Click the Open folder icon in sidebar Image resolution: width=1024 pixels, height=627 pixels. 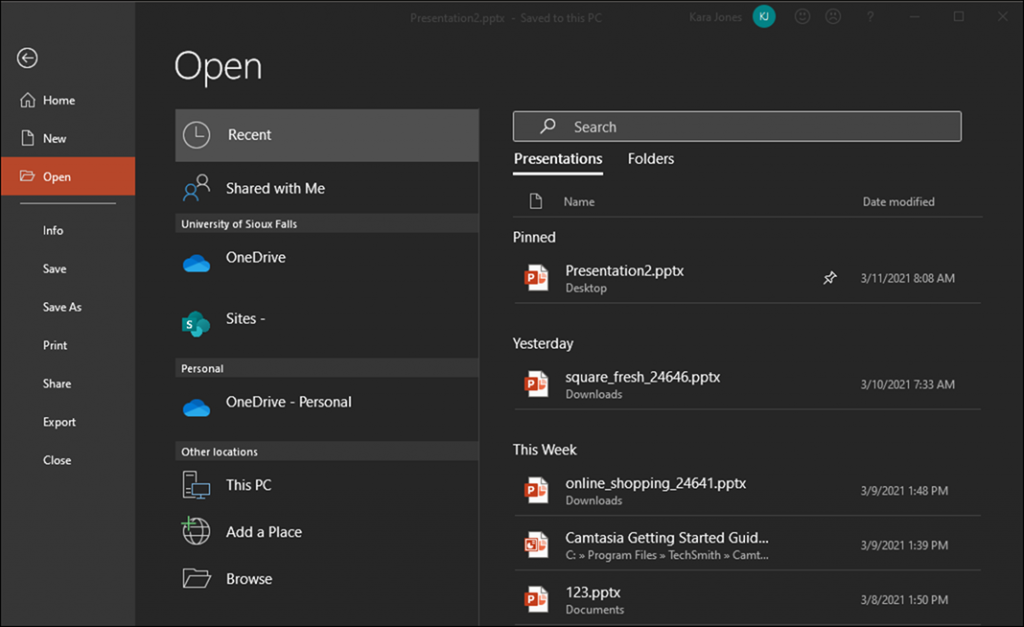click(x=27, y=176)
